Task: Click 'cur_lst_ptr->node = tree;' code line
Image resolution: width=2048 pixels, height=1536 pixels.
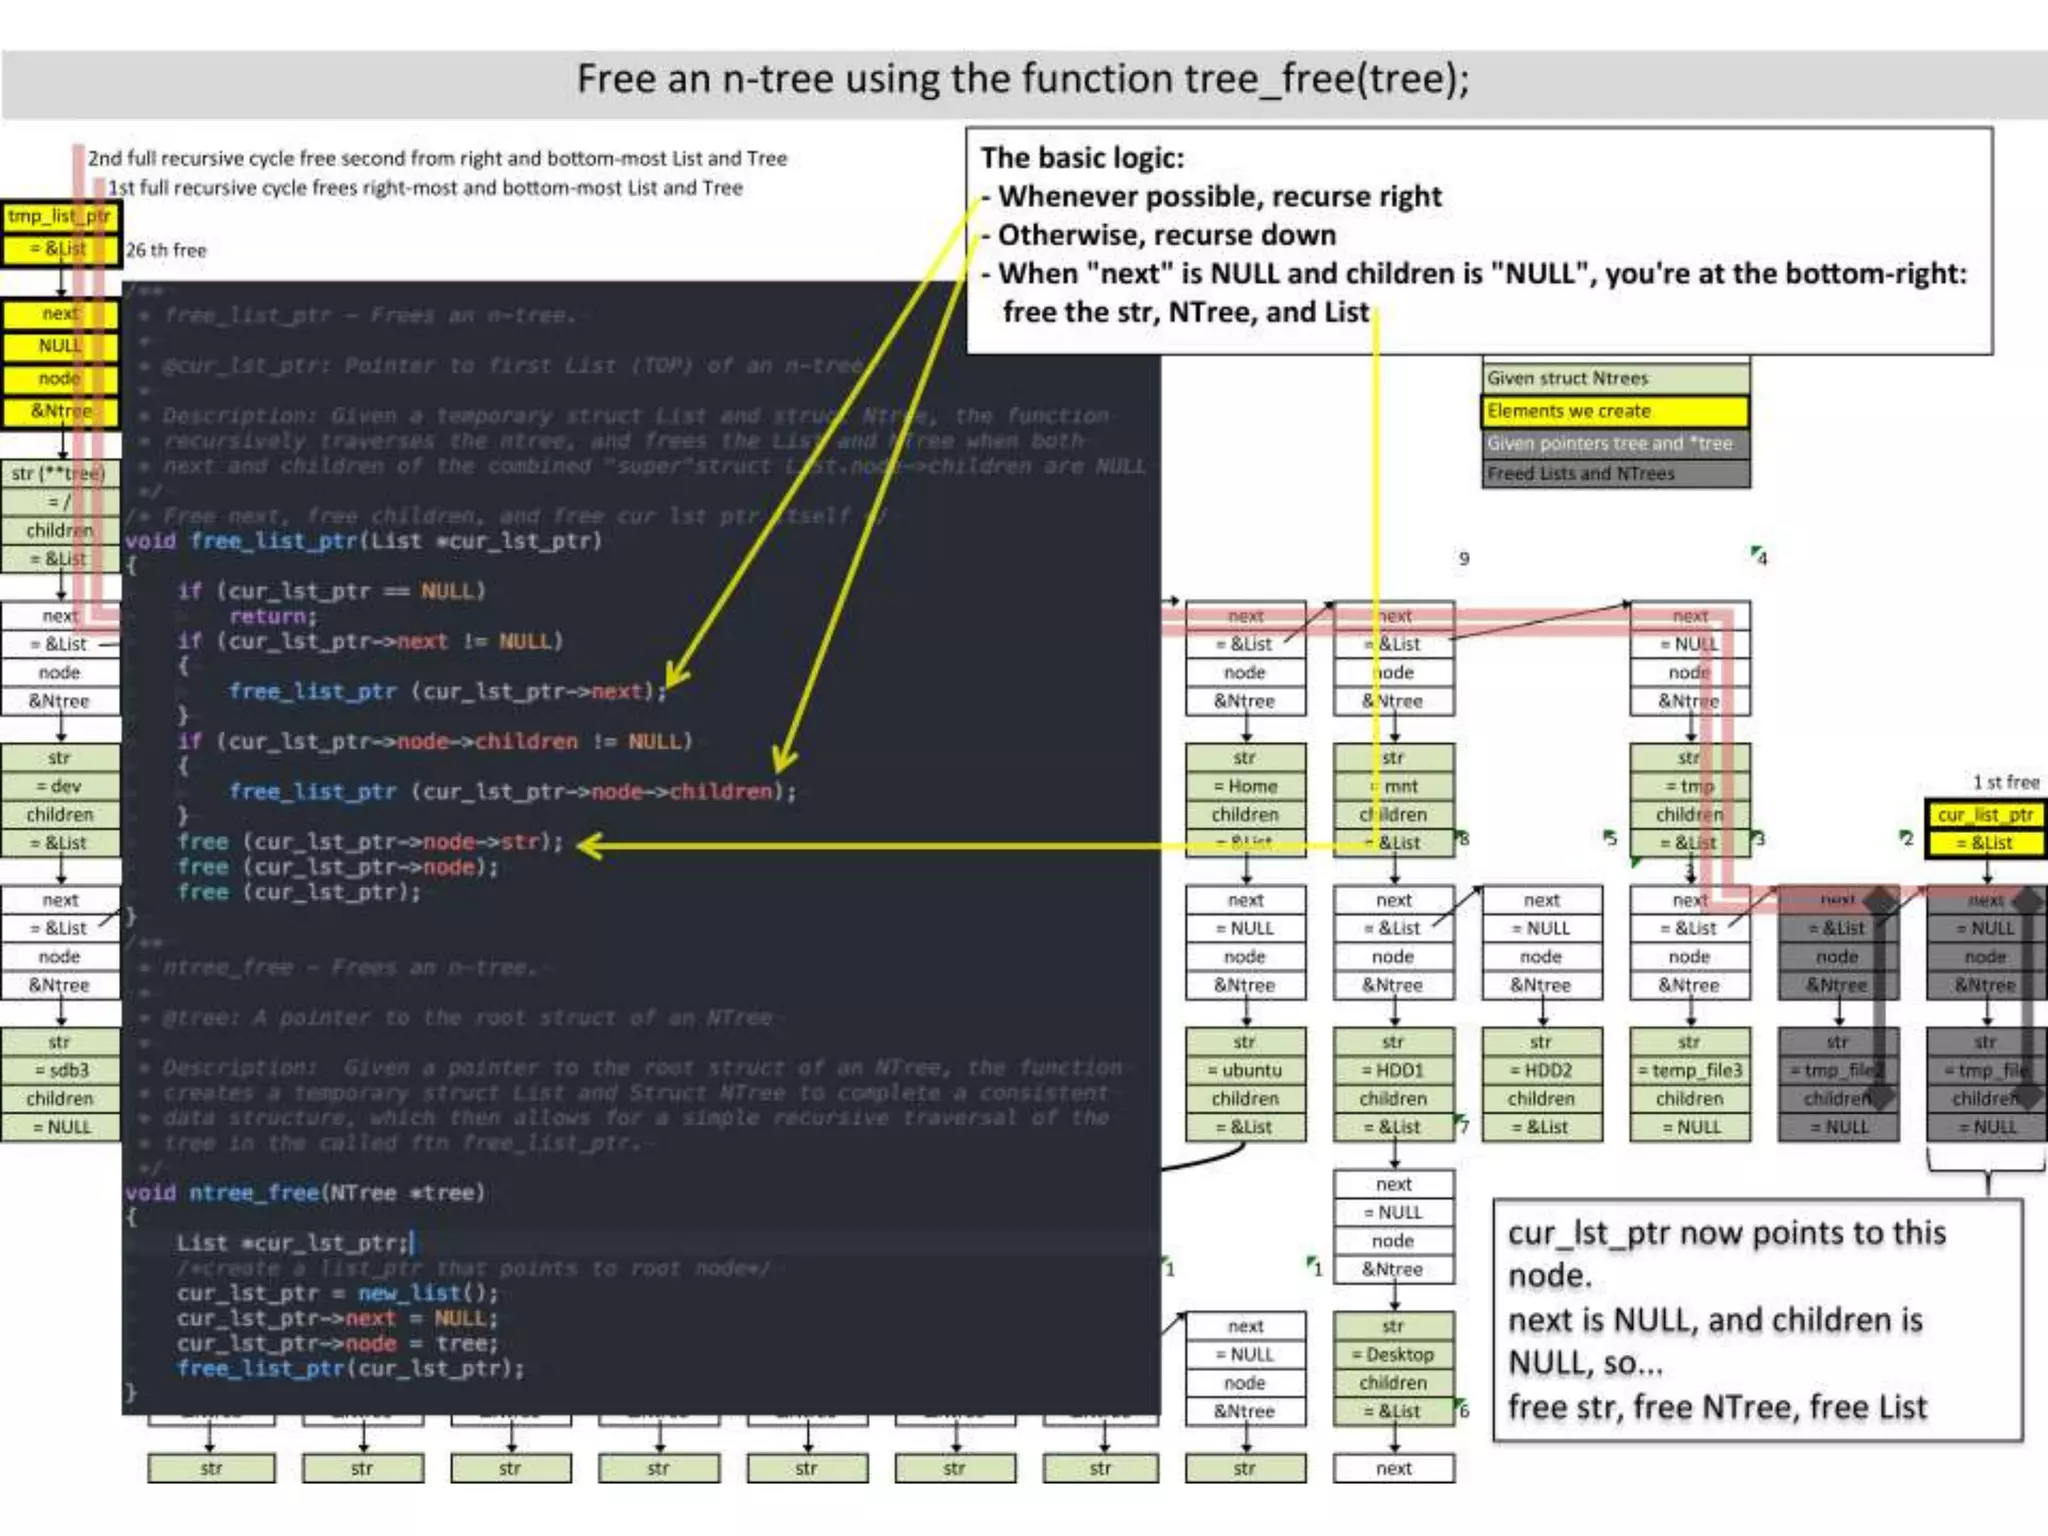Action: pos(337,1343)
